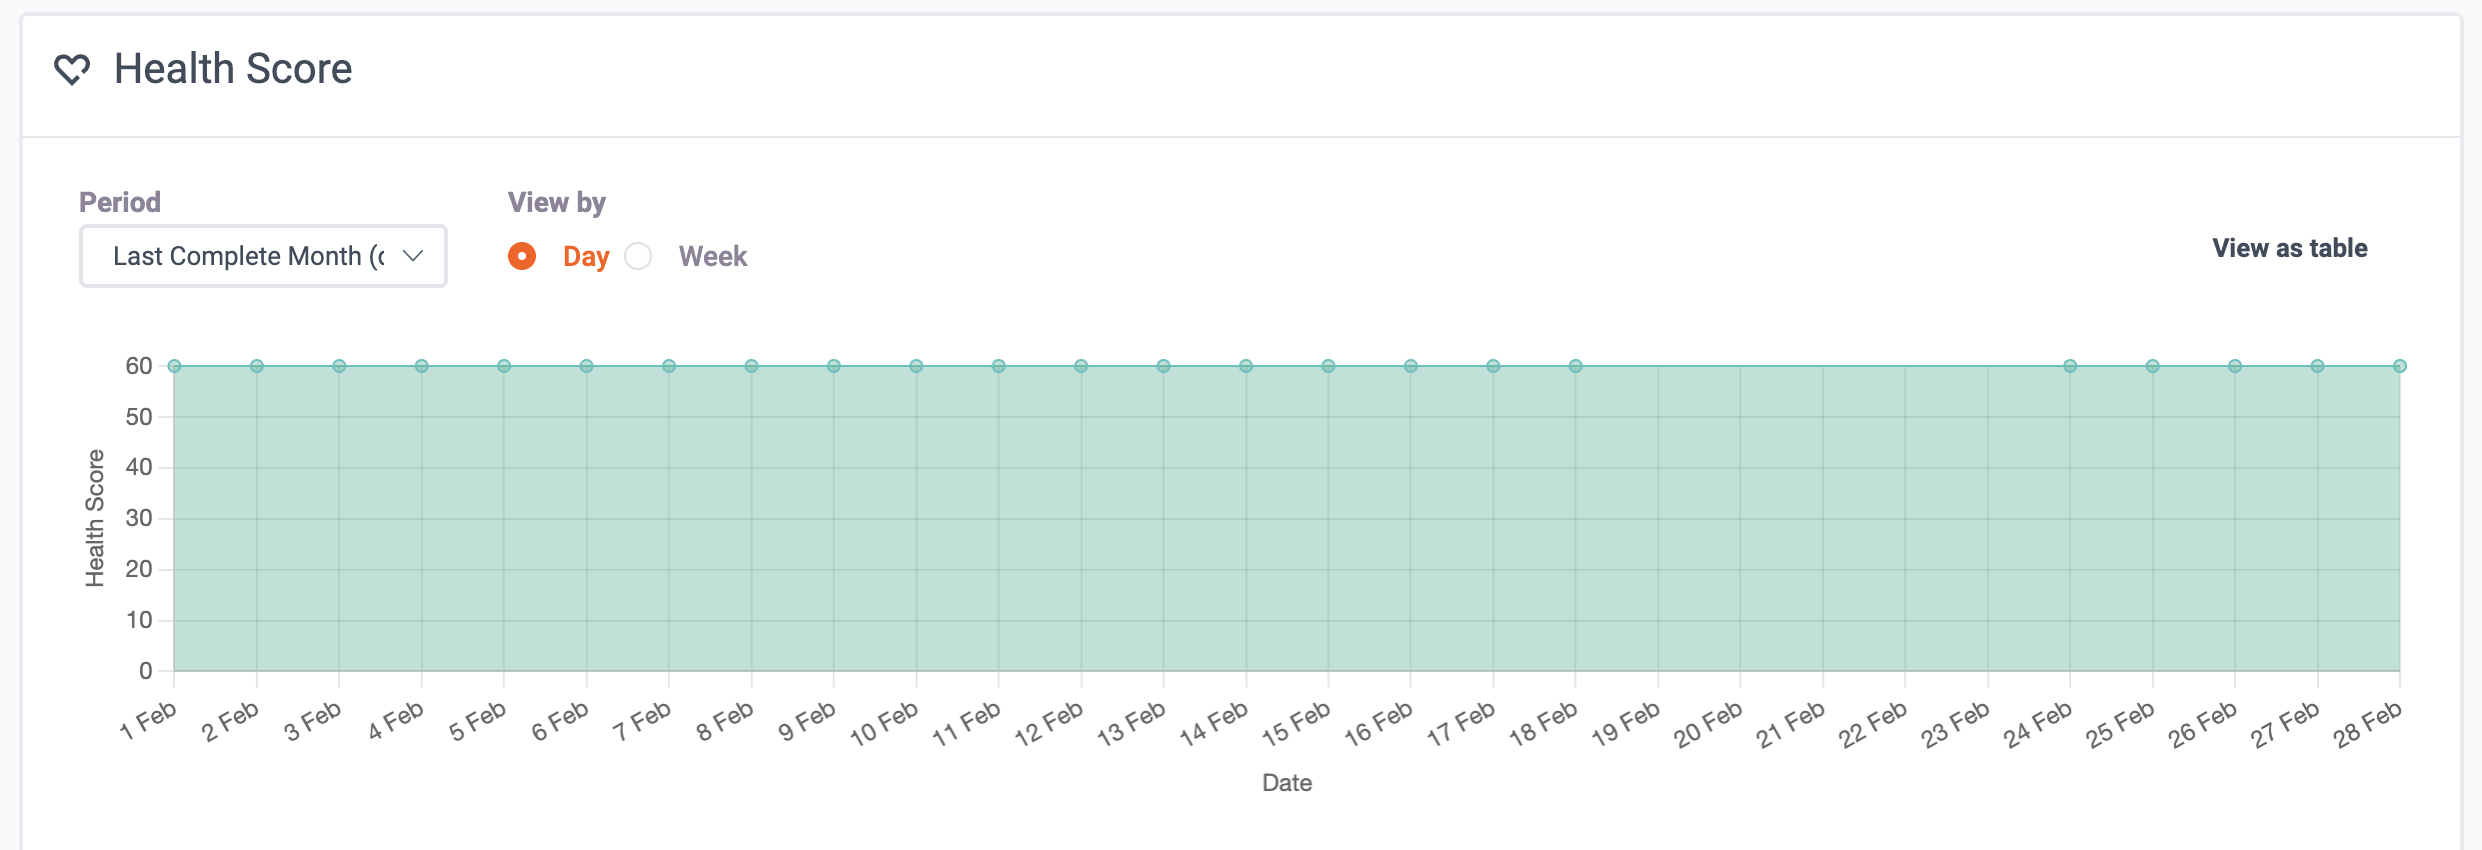This screenshot has height=850, width=2482.
Task: Click View as table link
Action: point(2289,248)
